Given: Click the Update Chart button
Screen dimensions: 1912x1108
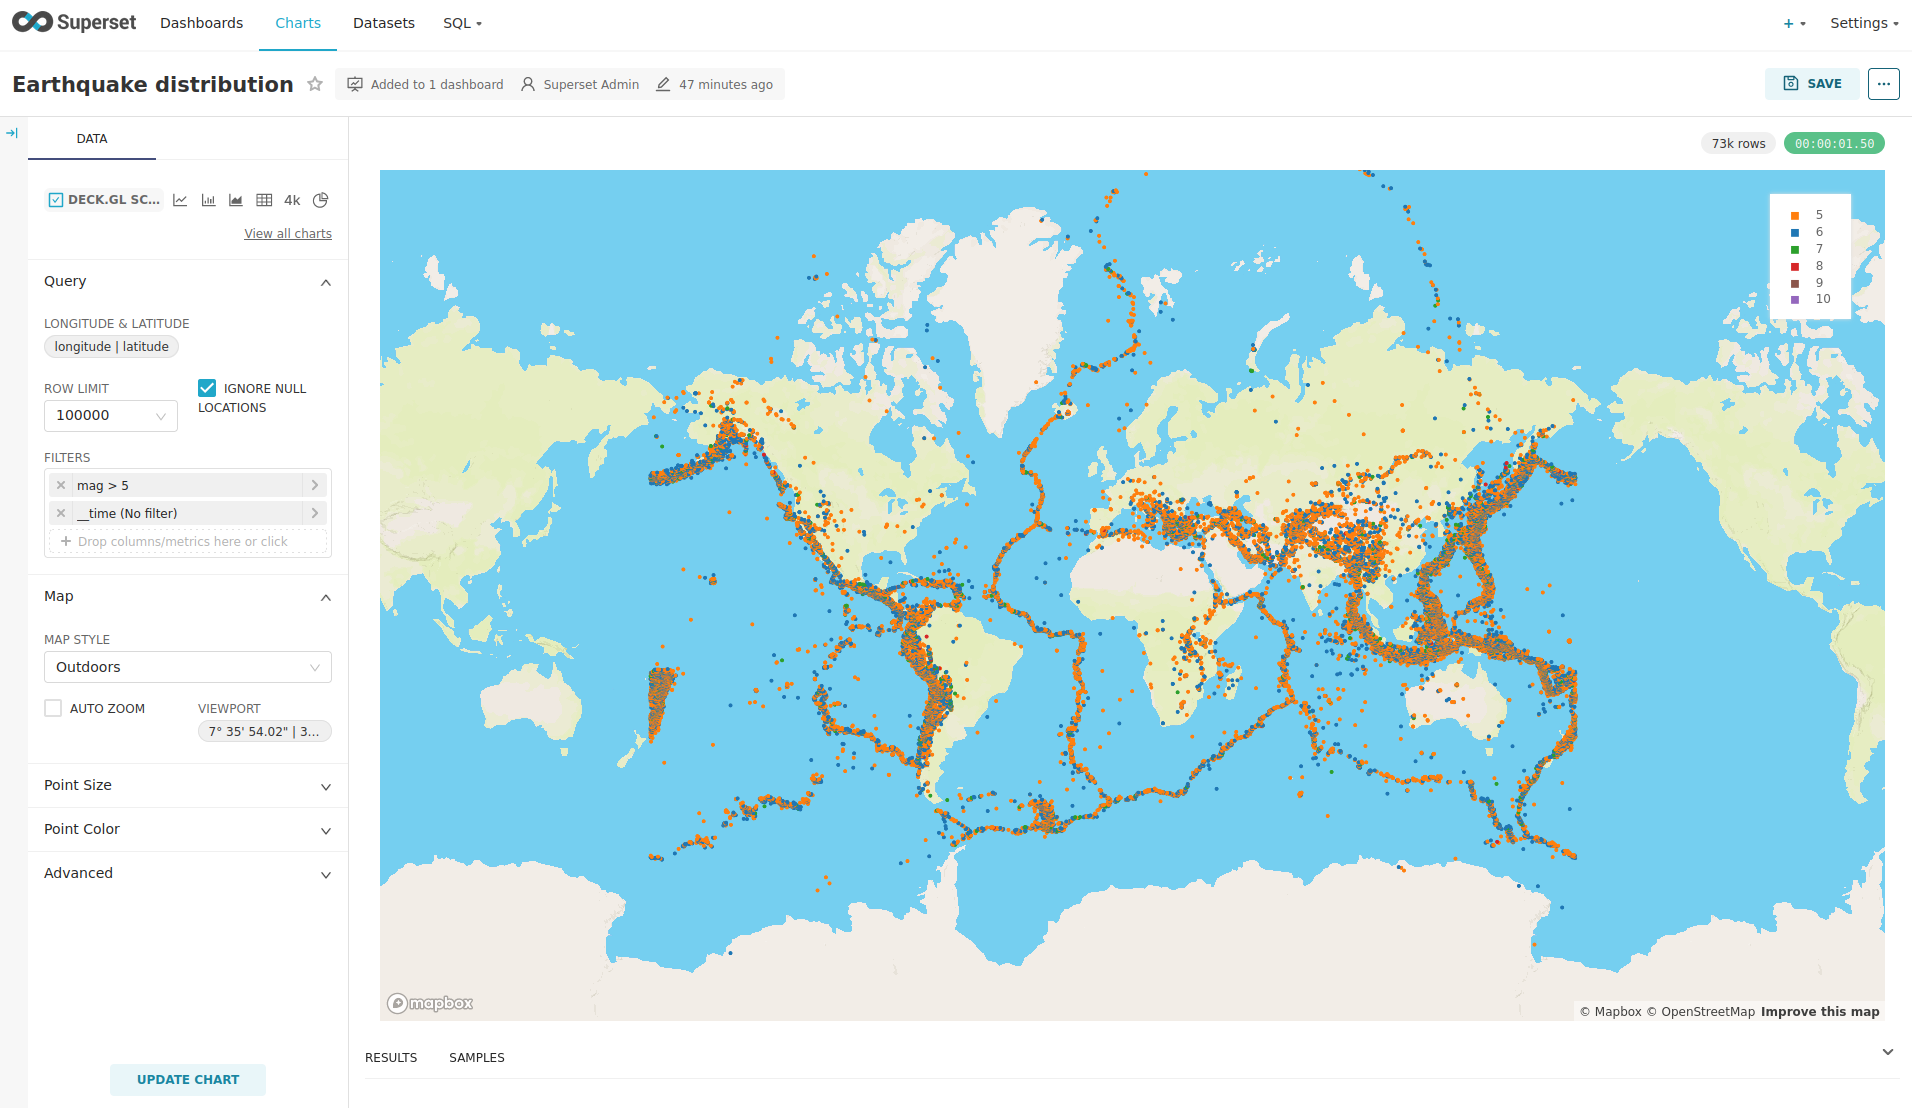Looking at the screenshot, I should tap(188, 1080).
